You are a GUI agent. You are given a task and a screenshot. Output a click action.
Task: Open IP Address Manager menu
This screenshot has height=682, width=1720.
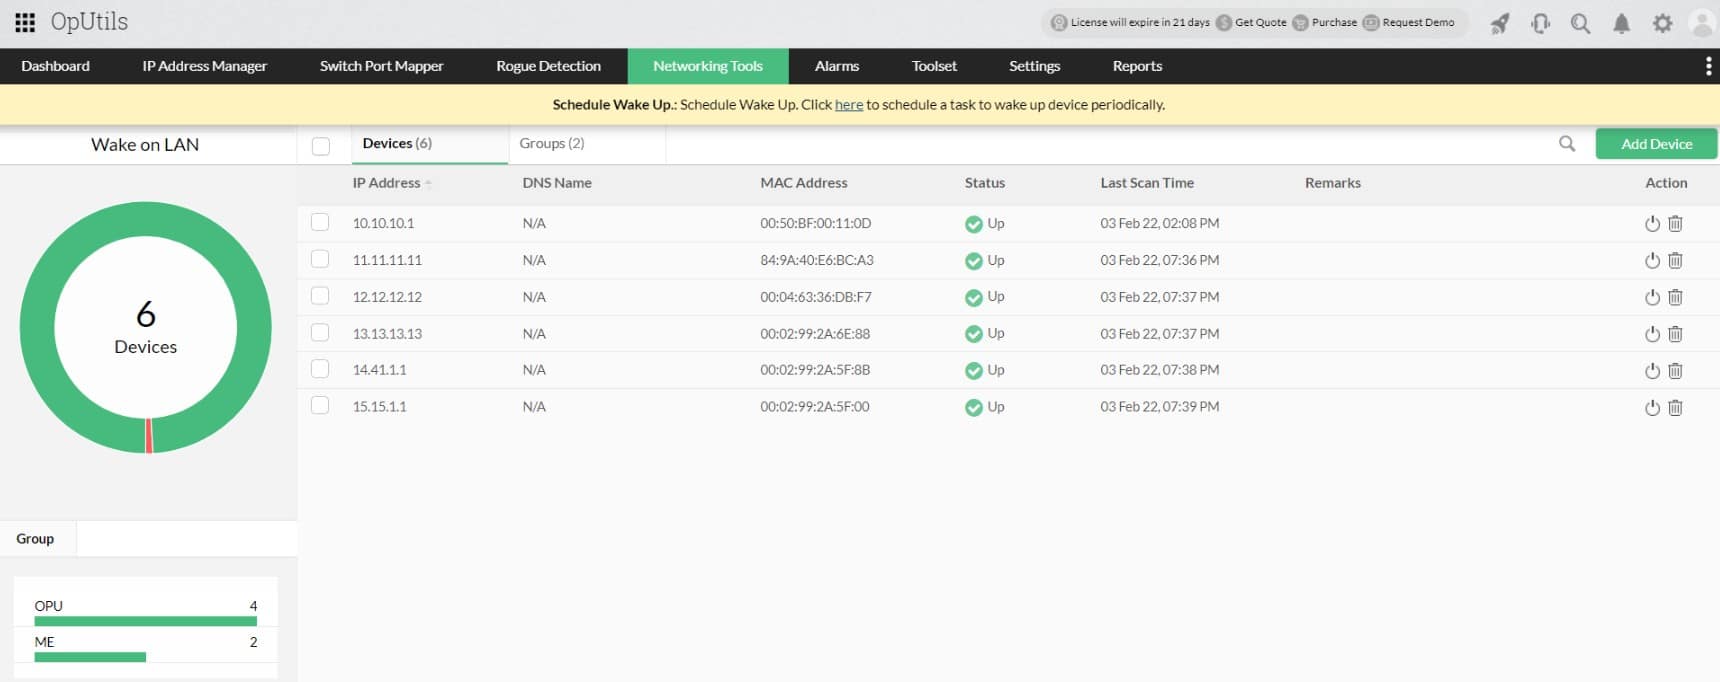pos(204,66)
